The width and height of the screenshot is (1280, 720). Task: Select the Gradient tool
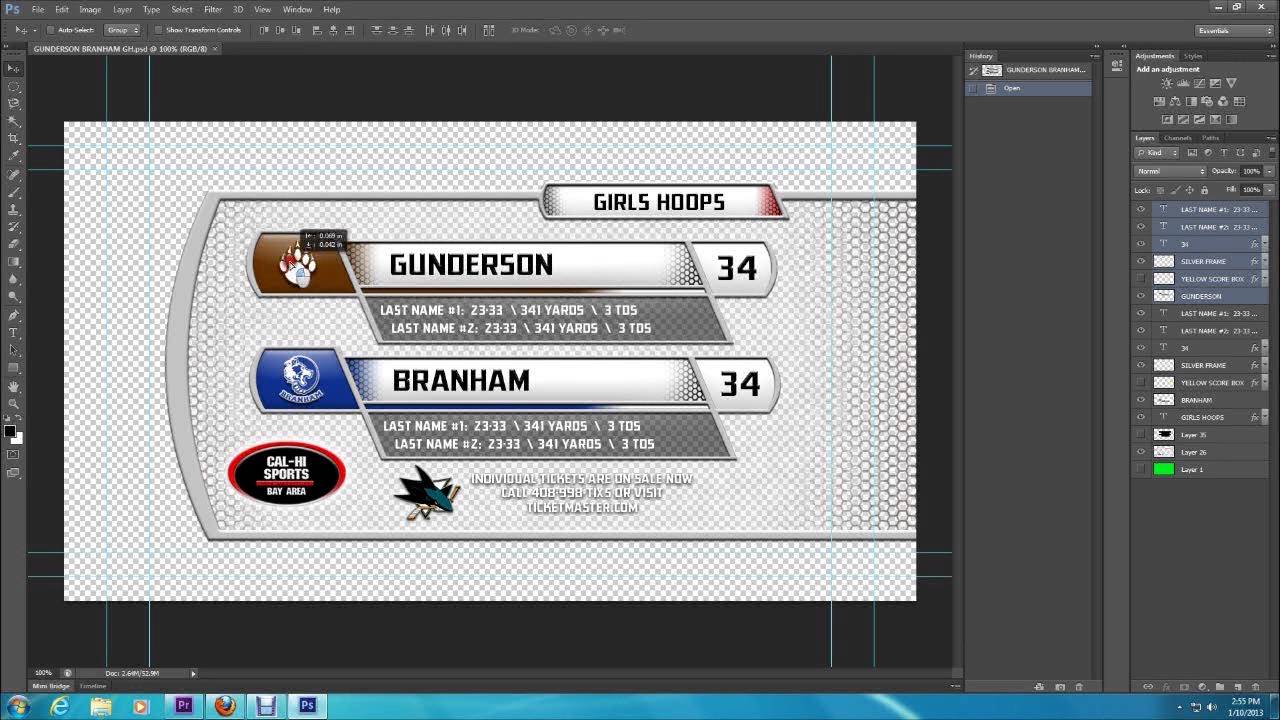click(14, 261)
